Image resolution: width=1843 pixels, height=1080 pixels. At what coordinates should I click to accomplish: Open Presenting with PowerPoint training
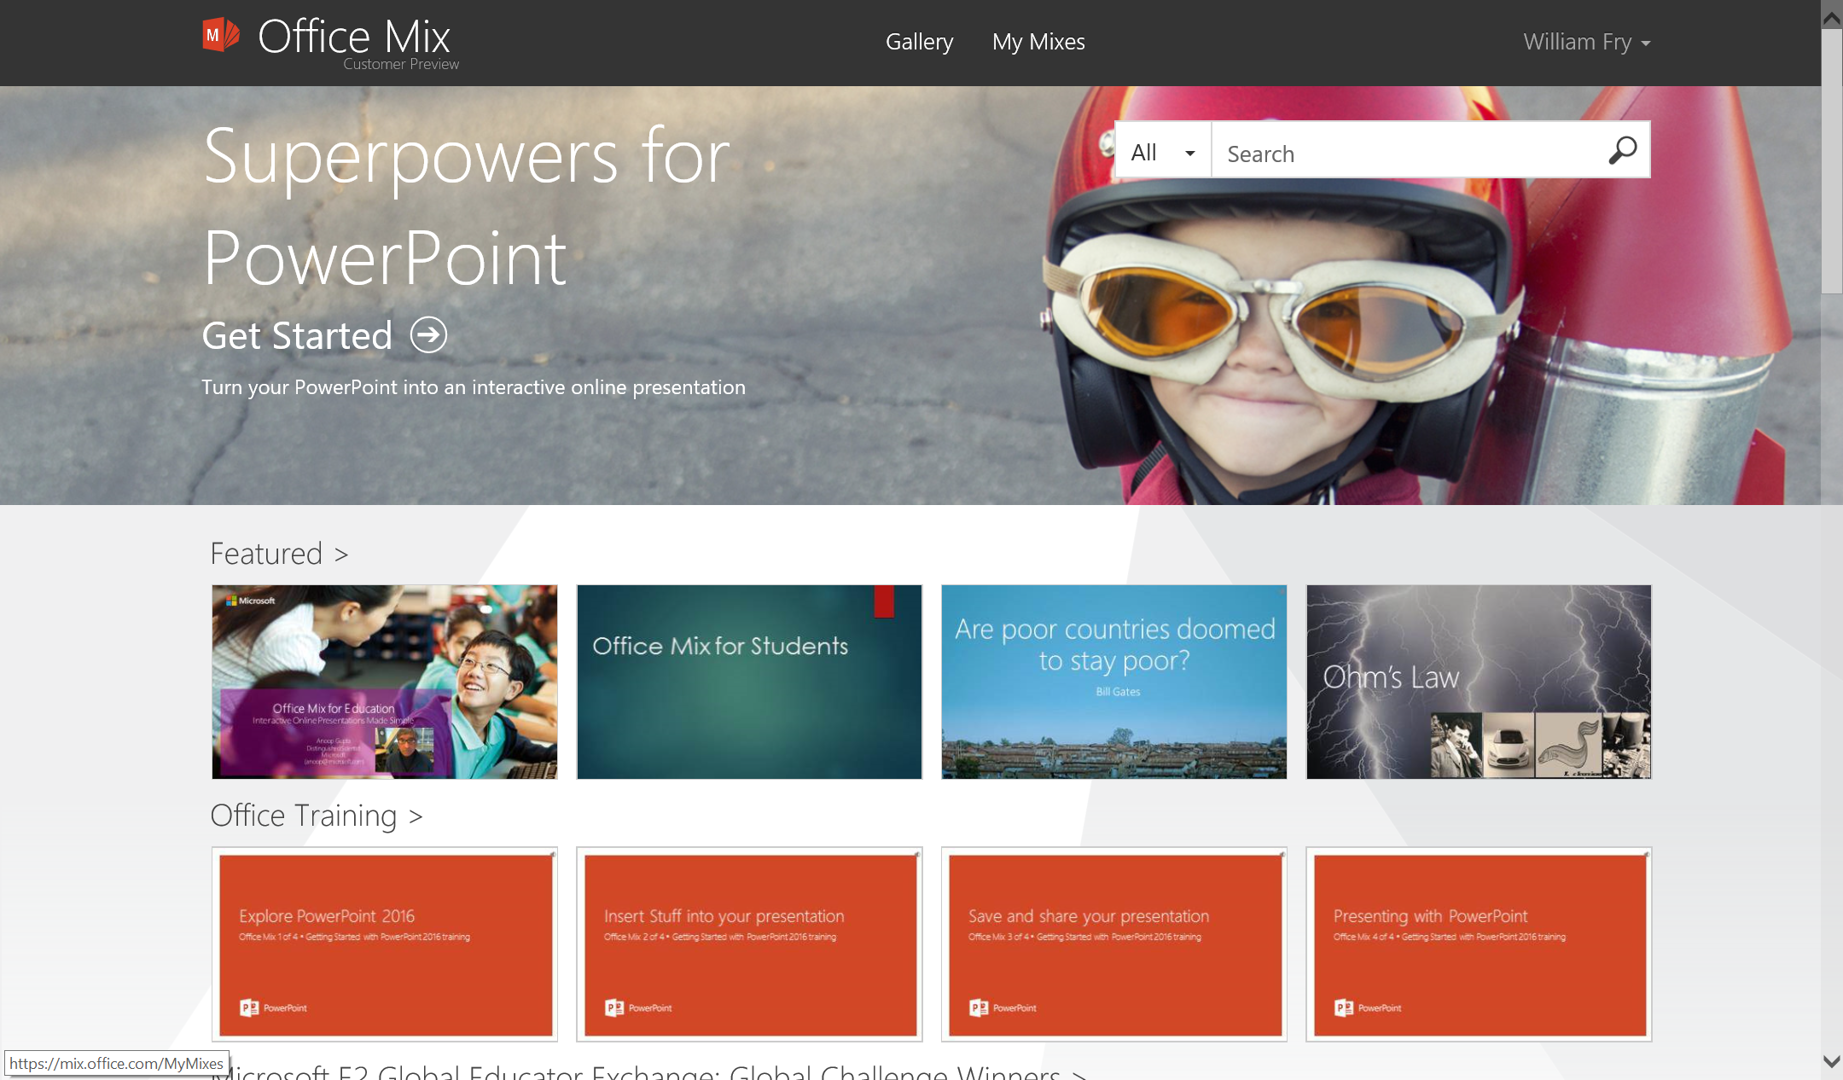[1478, 944]
